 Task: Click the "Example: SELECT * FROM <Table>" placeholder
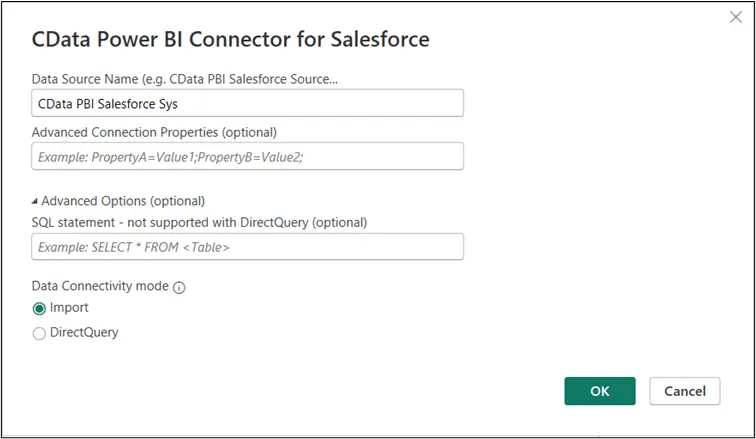click(134, 247)
